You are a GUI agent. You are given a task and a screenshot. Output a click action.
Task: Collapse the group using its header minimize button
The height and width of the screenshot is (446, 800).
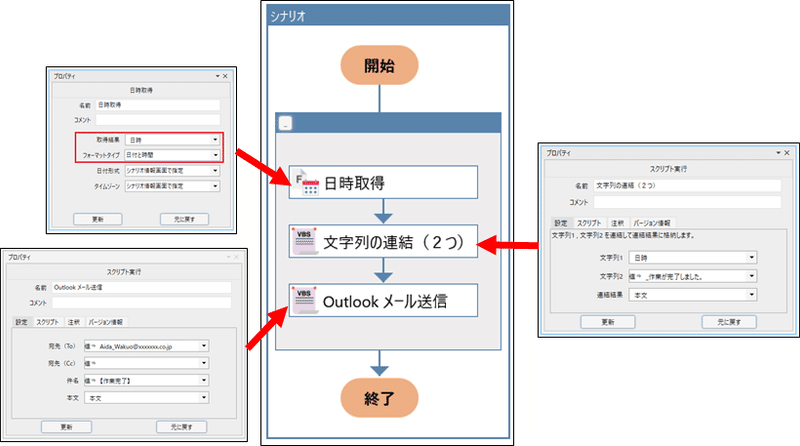[x=285, y=123]
